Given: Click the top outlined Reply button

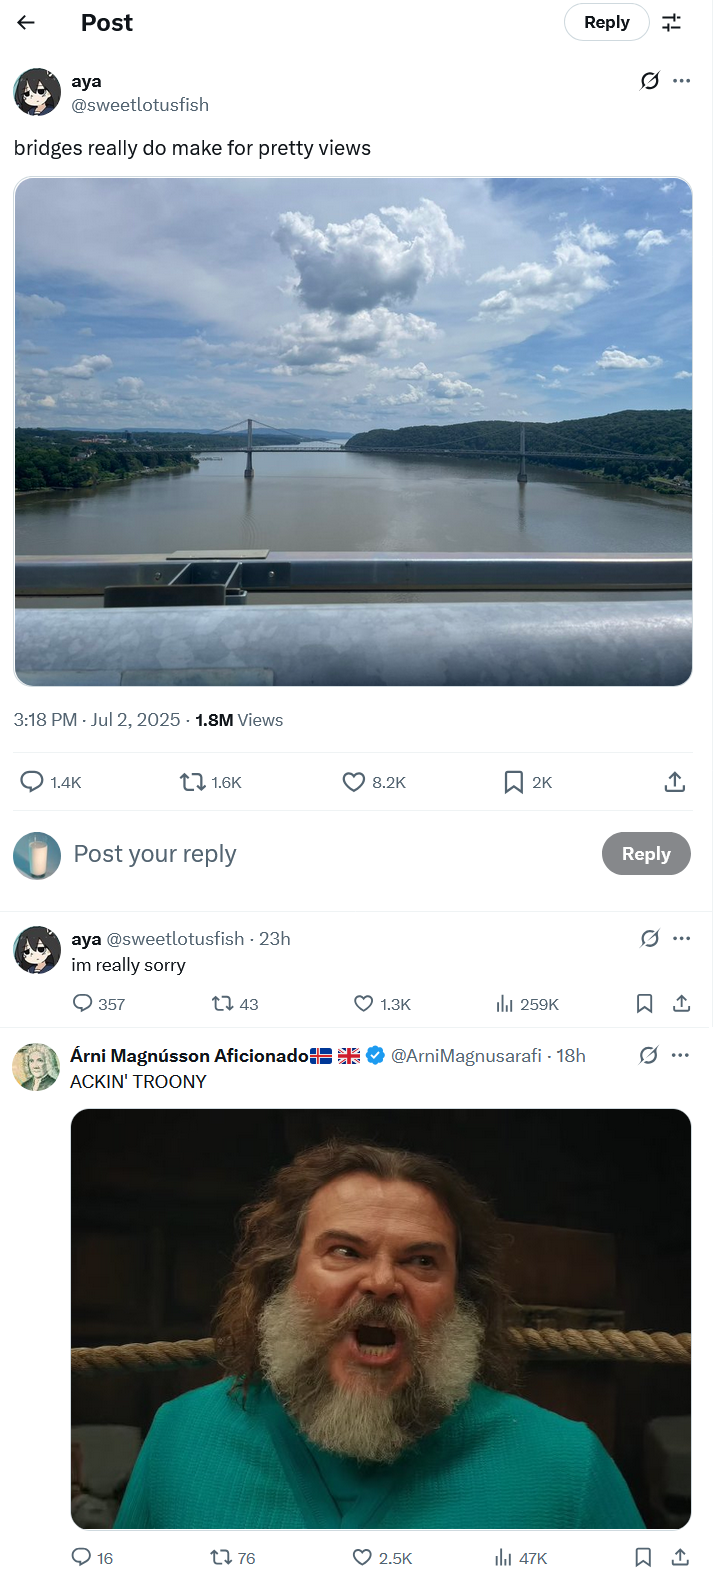Looking at the screenshot, I should point(606,22).
